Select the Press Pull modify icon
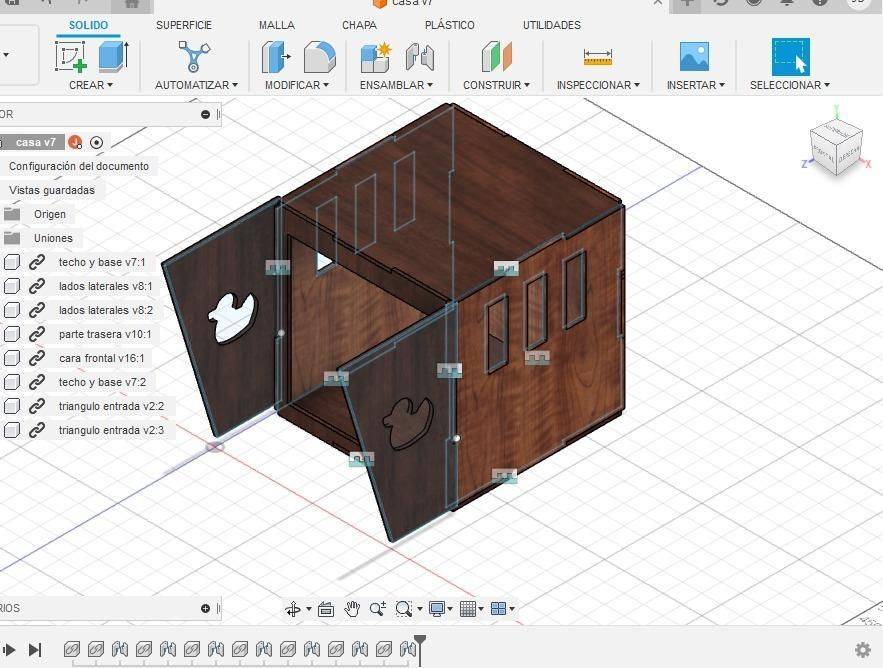Viewport: 883px width, 668px height. click(276, 57)
